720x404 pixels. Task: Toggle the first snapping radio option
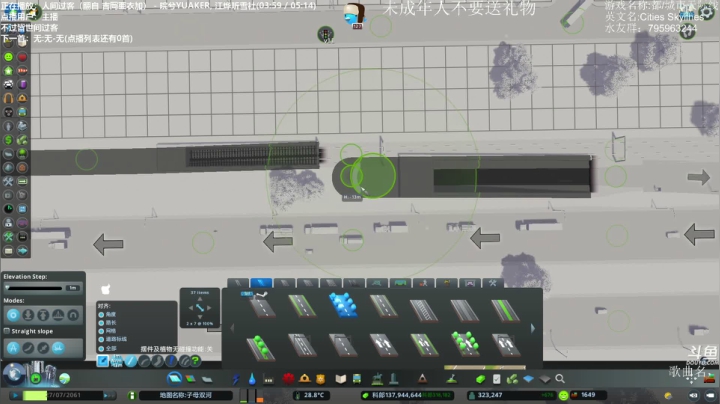[101, 314]
